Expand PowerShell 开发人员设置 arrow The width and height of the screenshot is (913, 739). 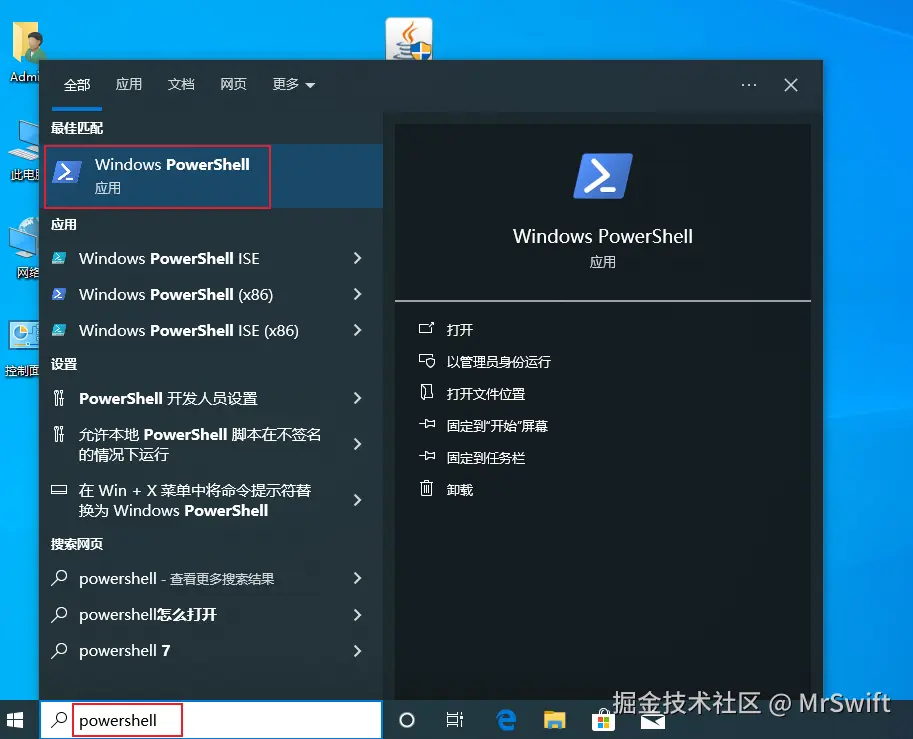(x=358, y=398)
